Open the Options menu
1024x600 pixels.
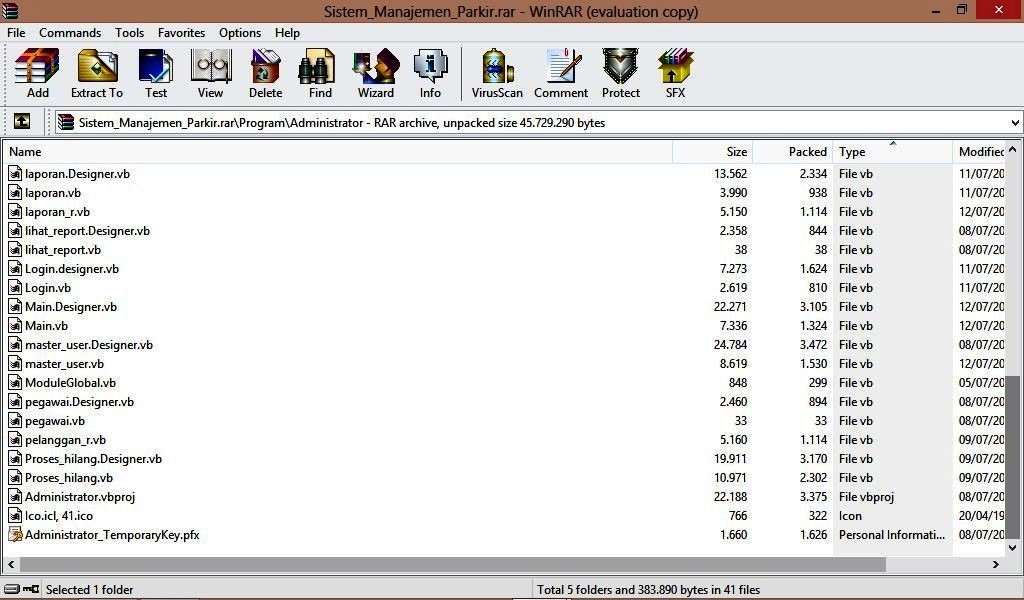(x=239, y=32)
